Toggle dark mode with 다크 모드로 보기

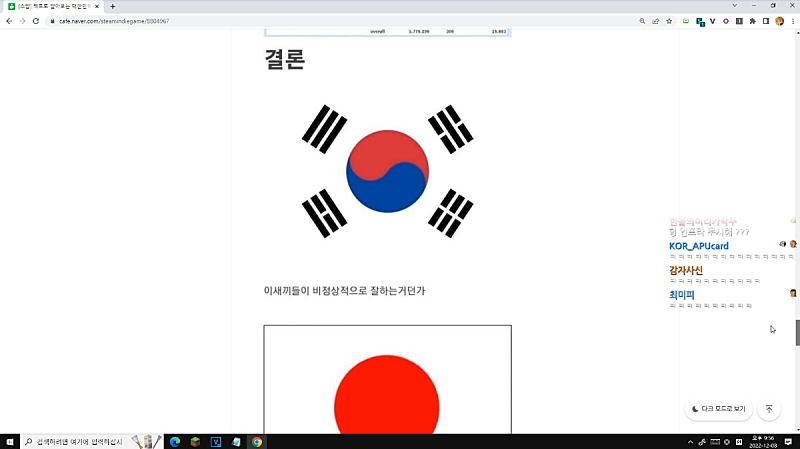[718, 409]
